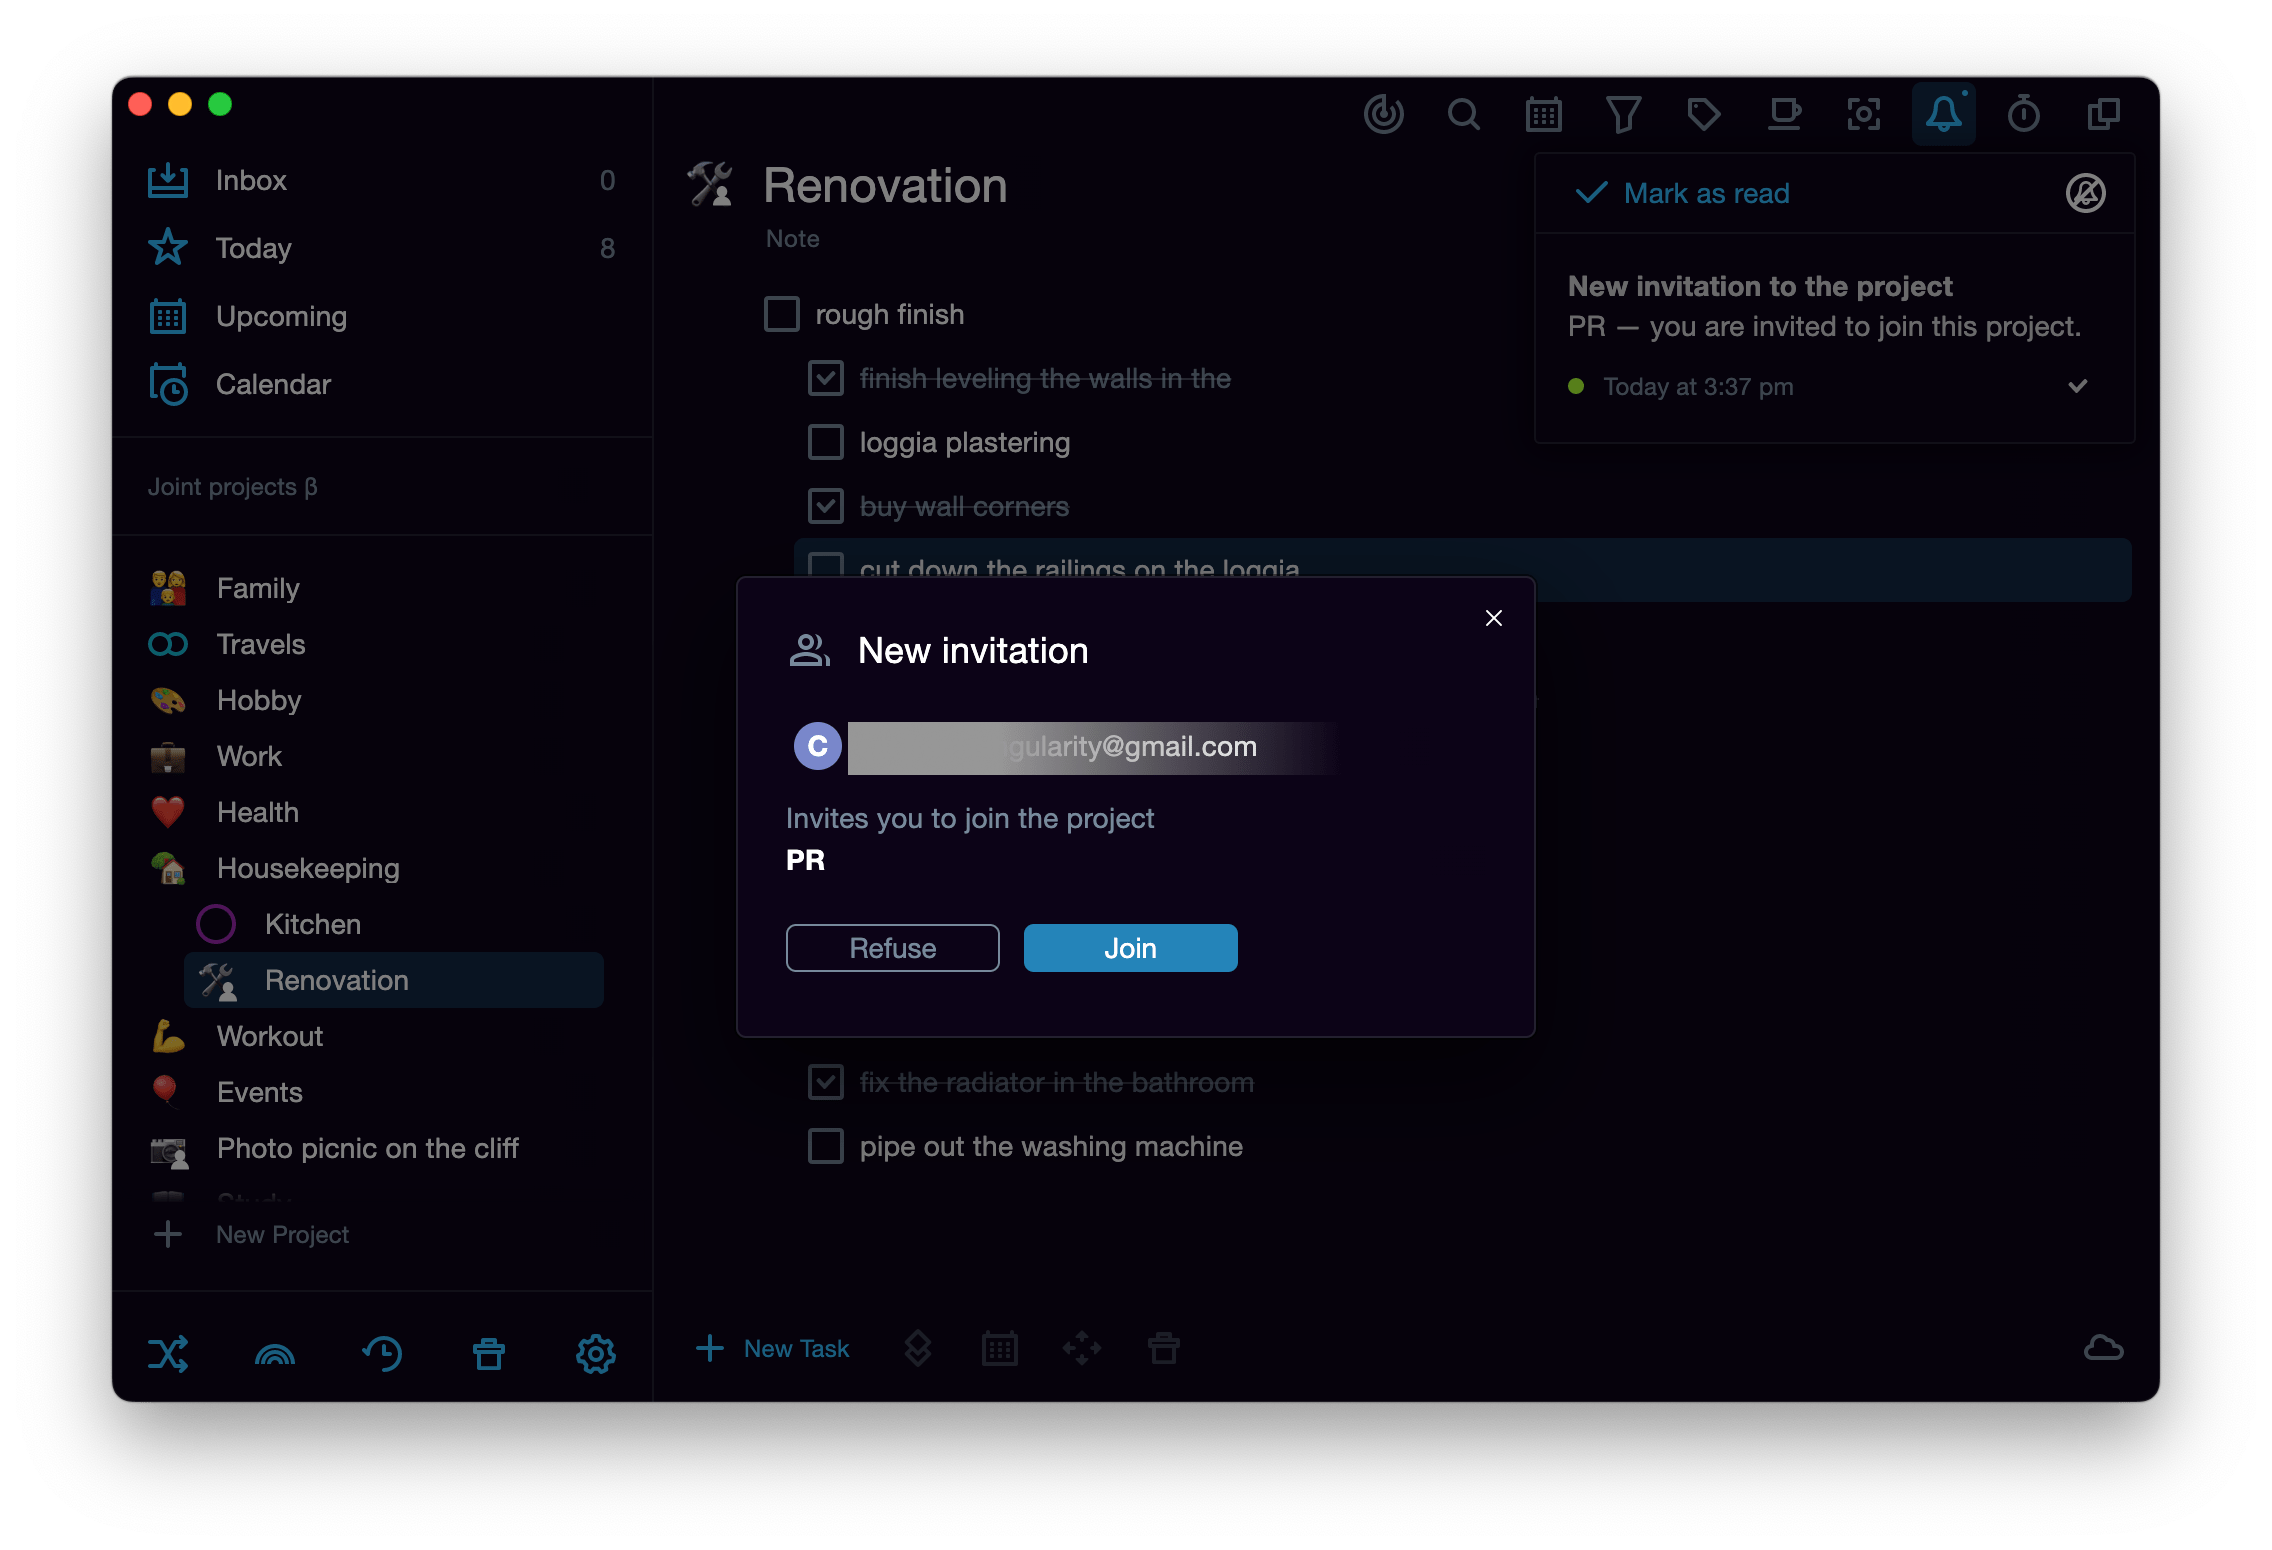The height and width of the screenshot is (1550, 2272).
Task: Toggle the notifications bell icon
Action: (x=1943, y=114)
